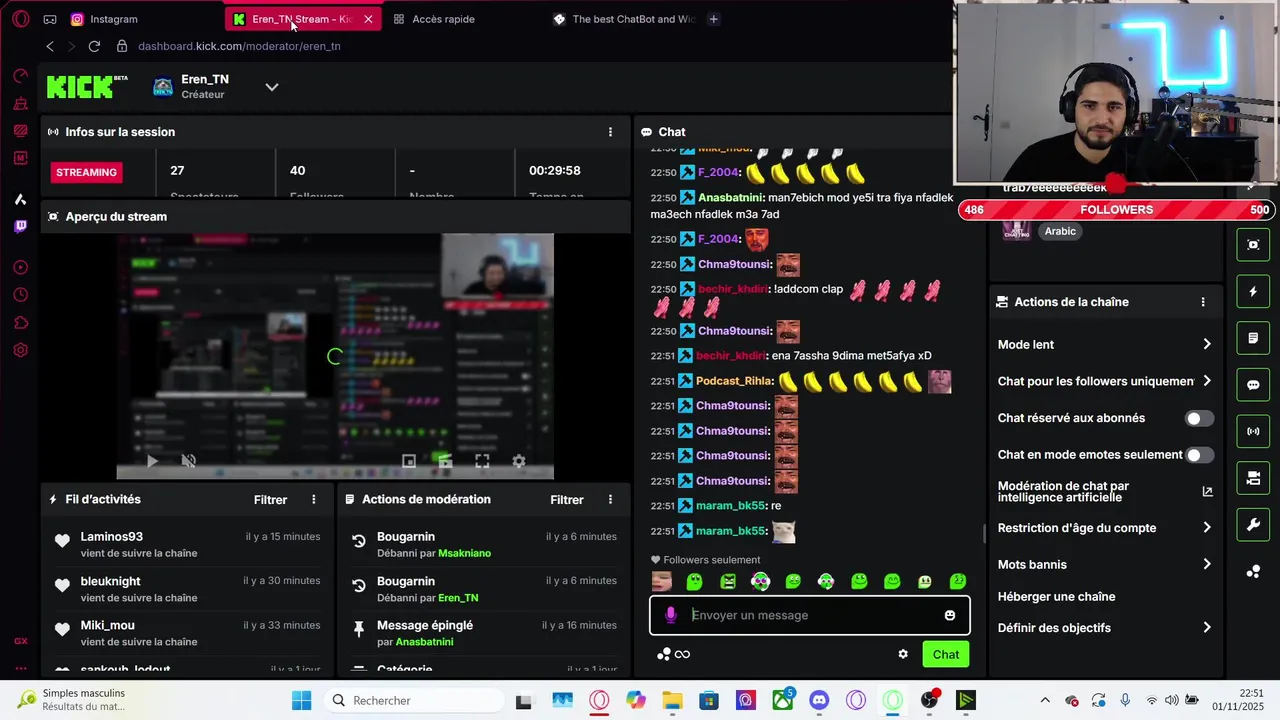Click the infinity icon below message box

(682, 654)
